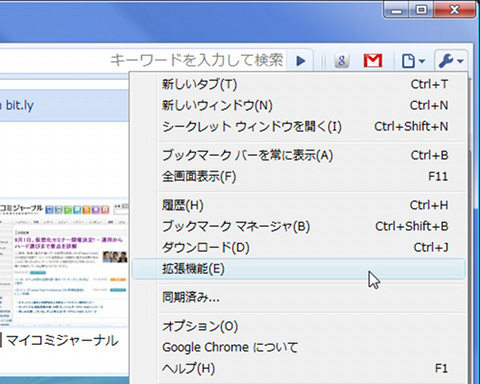
Task: Open オプション(O) from menu
Action: tap(298, 326)
